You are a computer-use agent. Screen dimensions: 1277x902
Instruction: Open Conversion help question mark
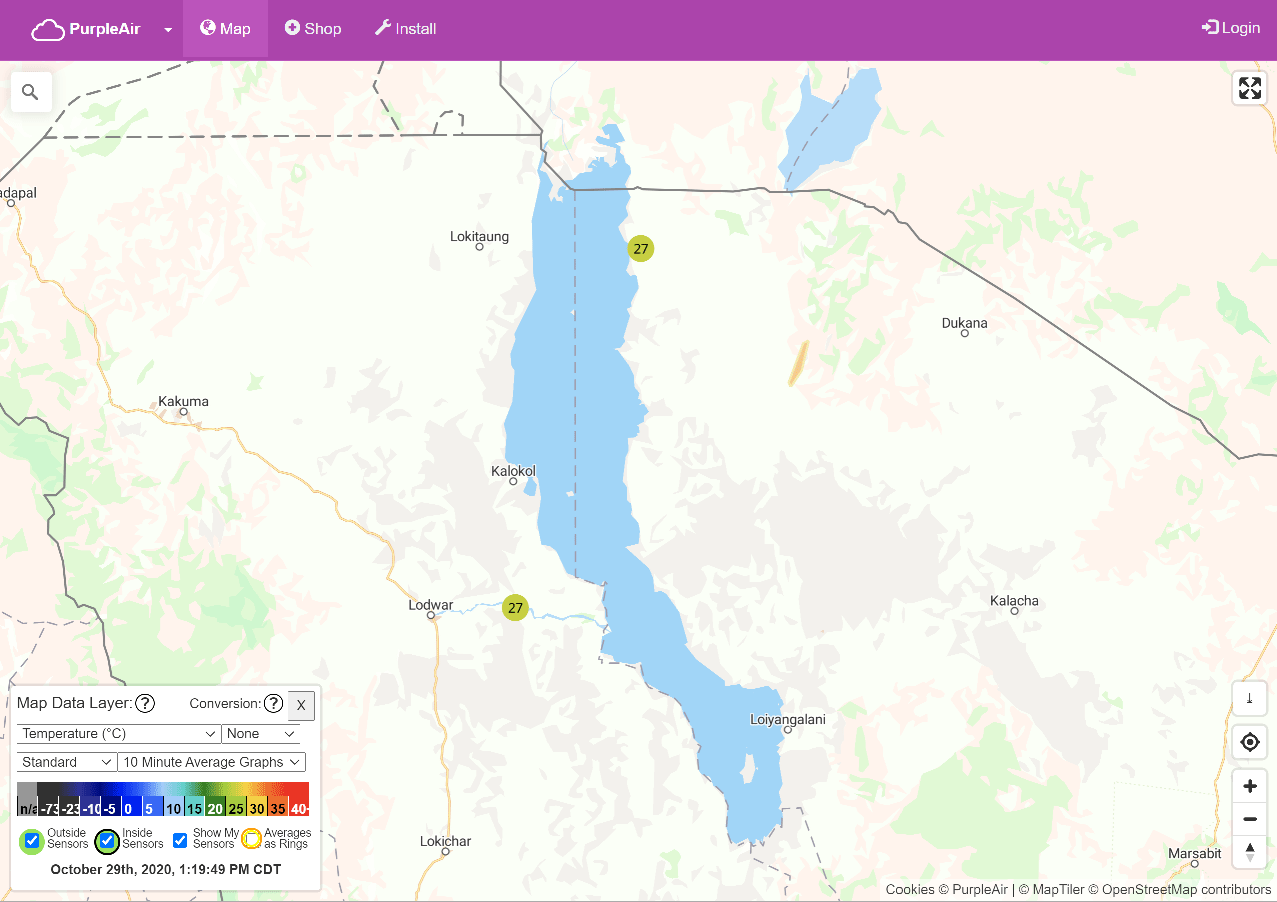[273, 703]
